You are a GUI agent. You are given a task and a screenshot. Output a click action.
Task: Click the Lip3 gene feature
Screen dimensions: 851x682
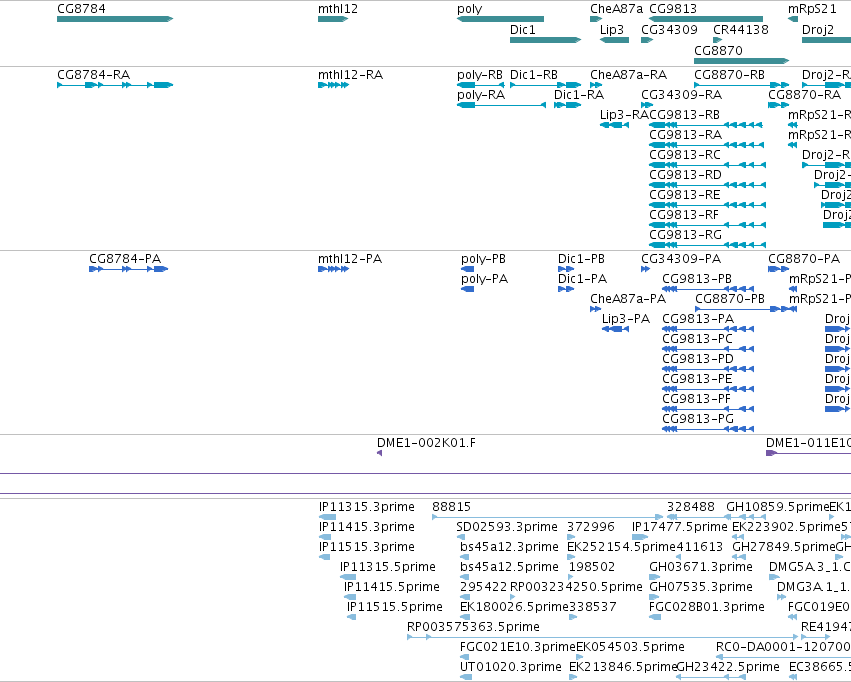pos(614,40)
